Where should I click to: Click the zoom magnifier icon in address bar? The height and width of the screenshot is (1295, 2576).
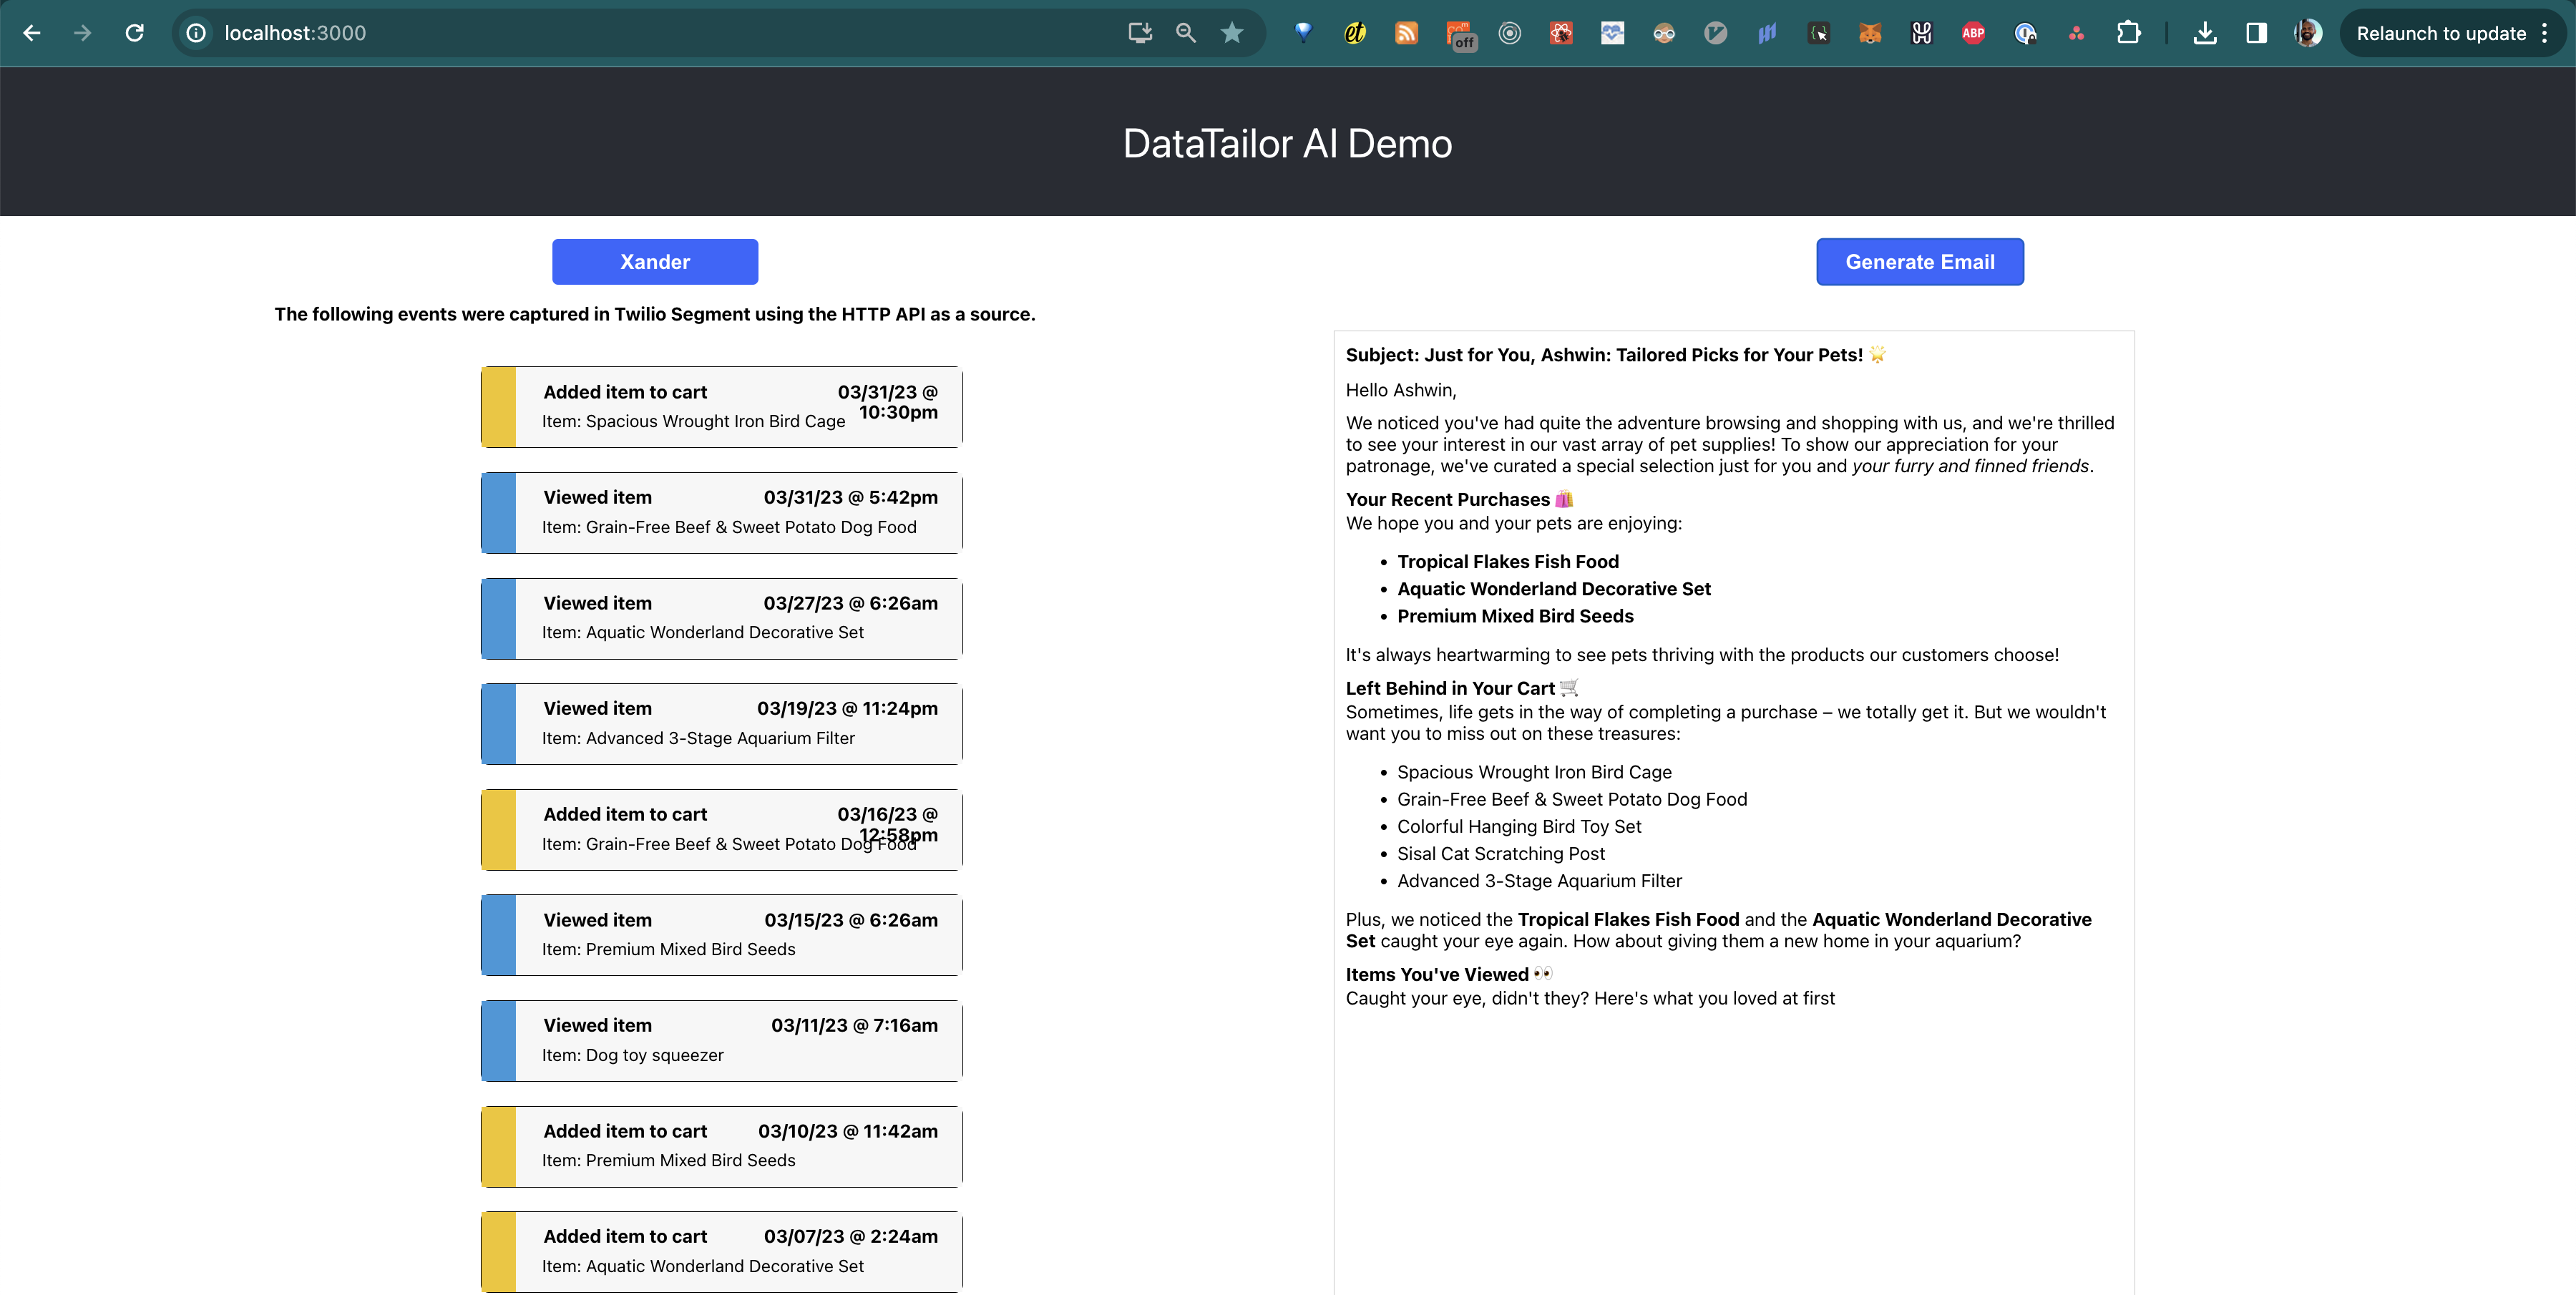coord(1186,33)
